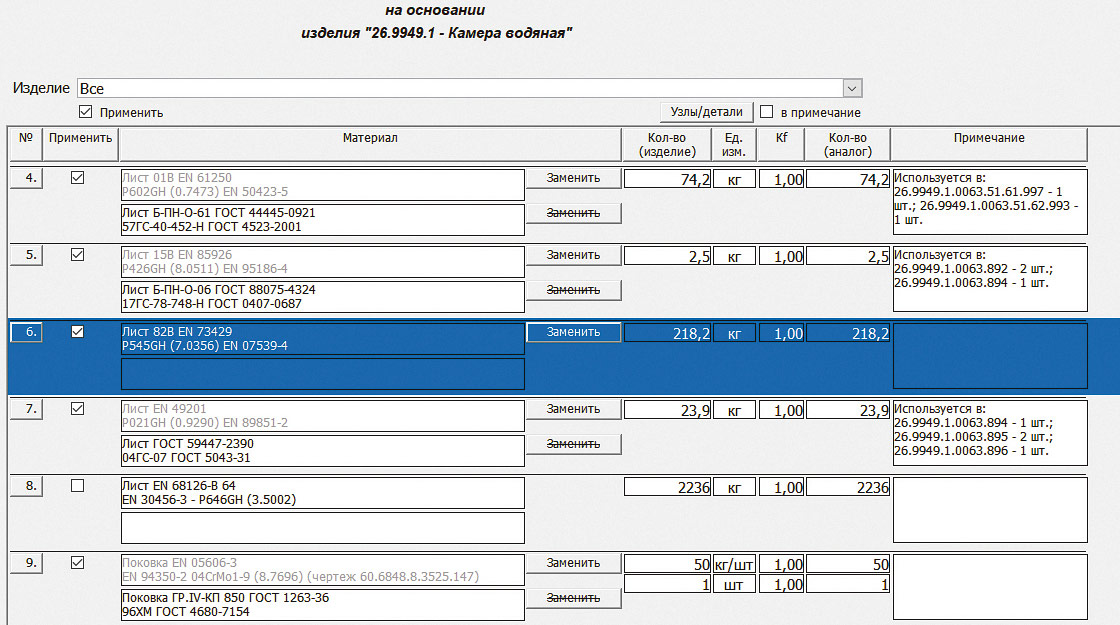Viewport: 1120px width, 625px height.
Task: Click Заменить for Поковка EN 05606-3
Action: pyautogui.click(x=573, y=563)
